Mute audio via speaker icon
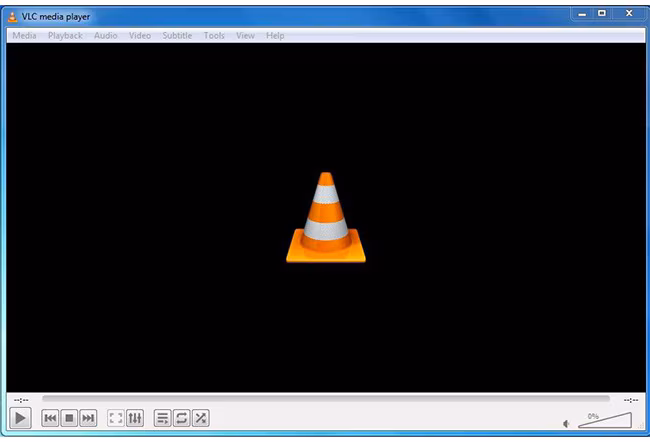The image size is (650, 442). 566,423
